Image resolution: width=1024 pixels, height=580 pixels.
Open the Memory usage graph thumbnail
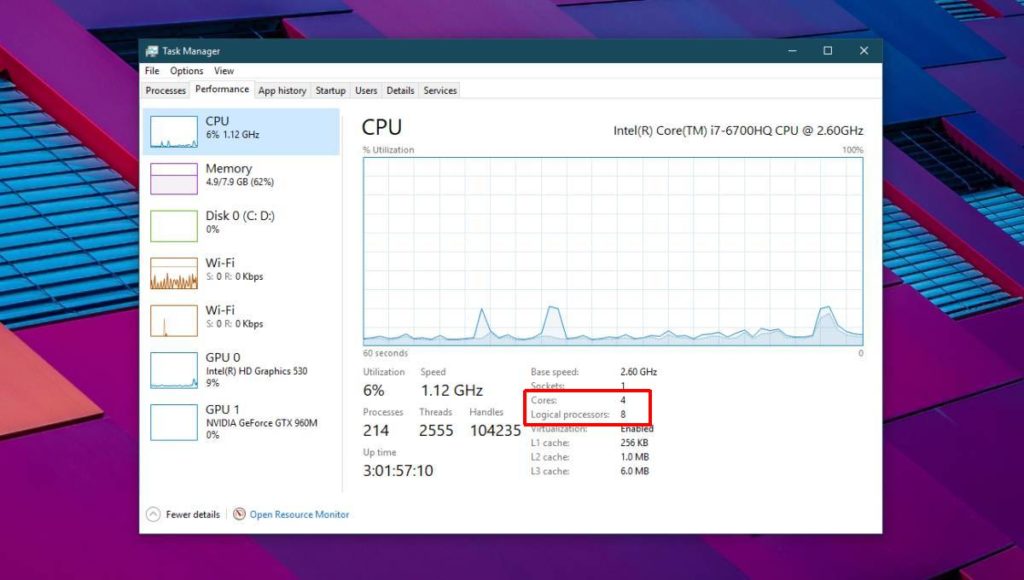174,179
